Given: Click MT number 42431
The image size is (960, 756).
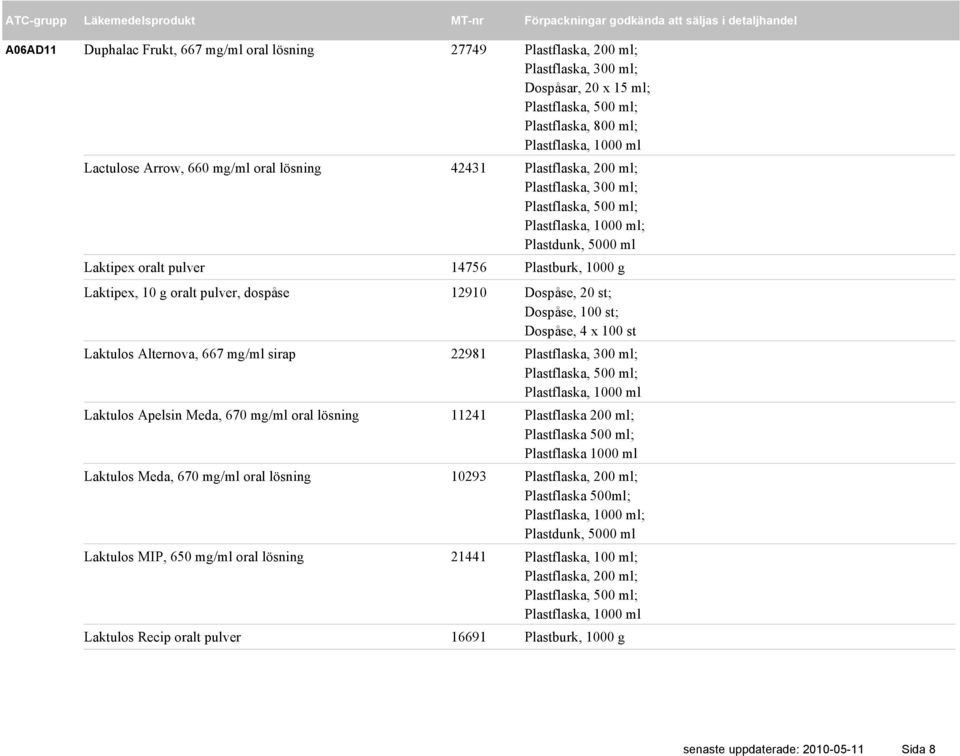Looking at the screenshot, I should click(468, 168).
